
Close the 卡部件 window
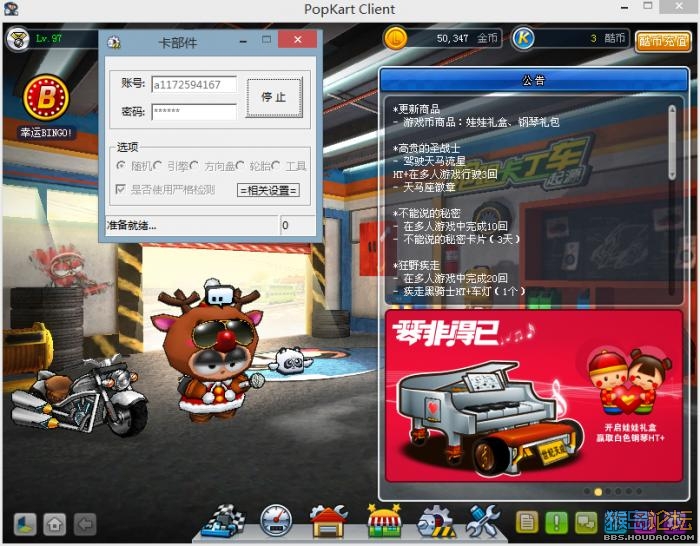(x=297, y=40)
